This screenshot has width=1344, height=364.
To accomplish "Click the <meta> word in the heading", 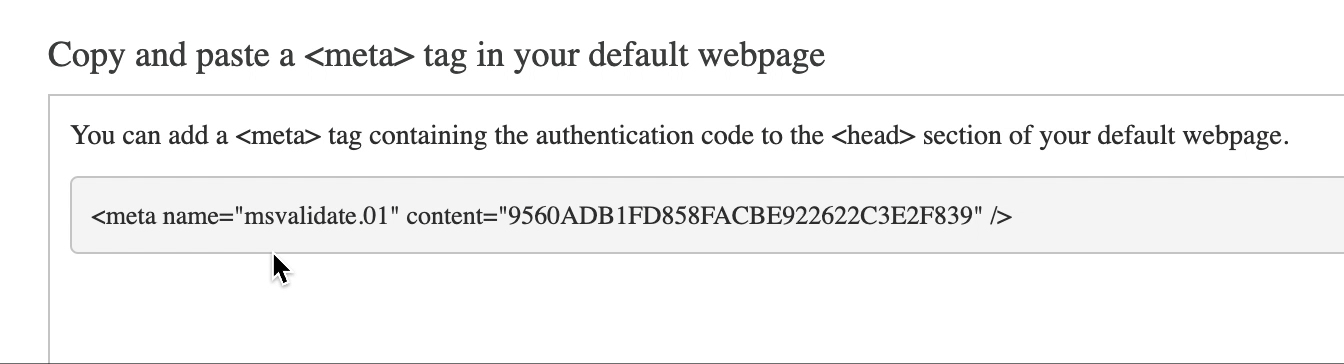I will pyautogui.click(x=358, y=54).
